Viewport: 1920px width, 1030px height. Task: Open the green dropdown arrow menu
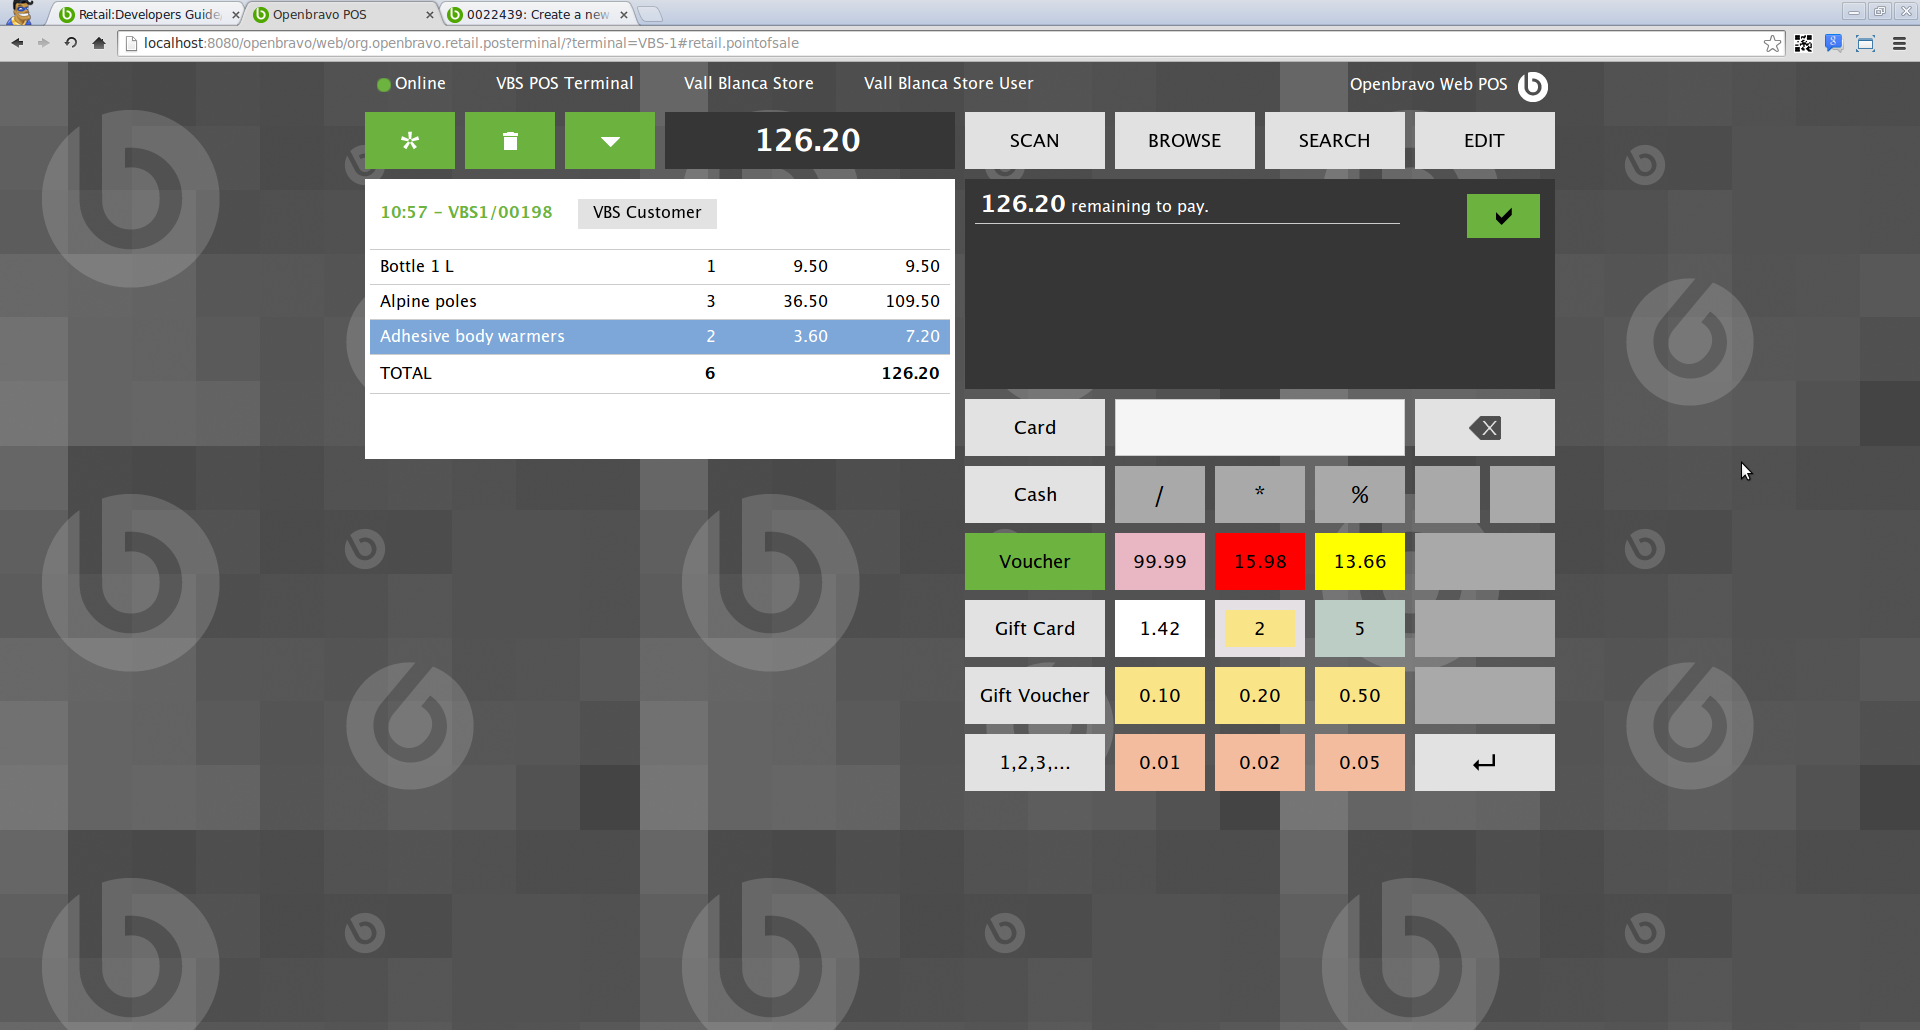[x=610, y=140]
